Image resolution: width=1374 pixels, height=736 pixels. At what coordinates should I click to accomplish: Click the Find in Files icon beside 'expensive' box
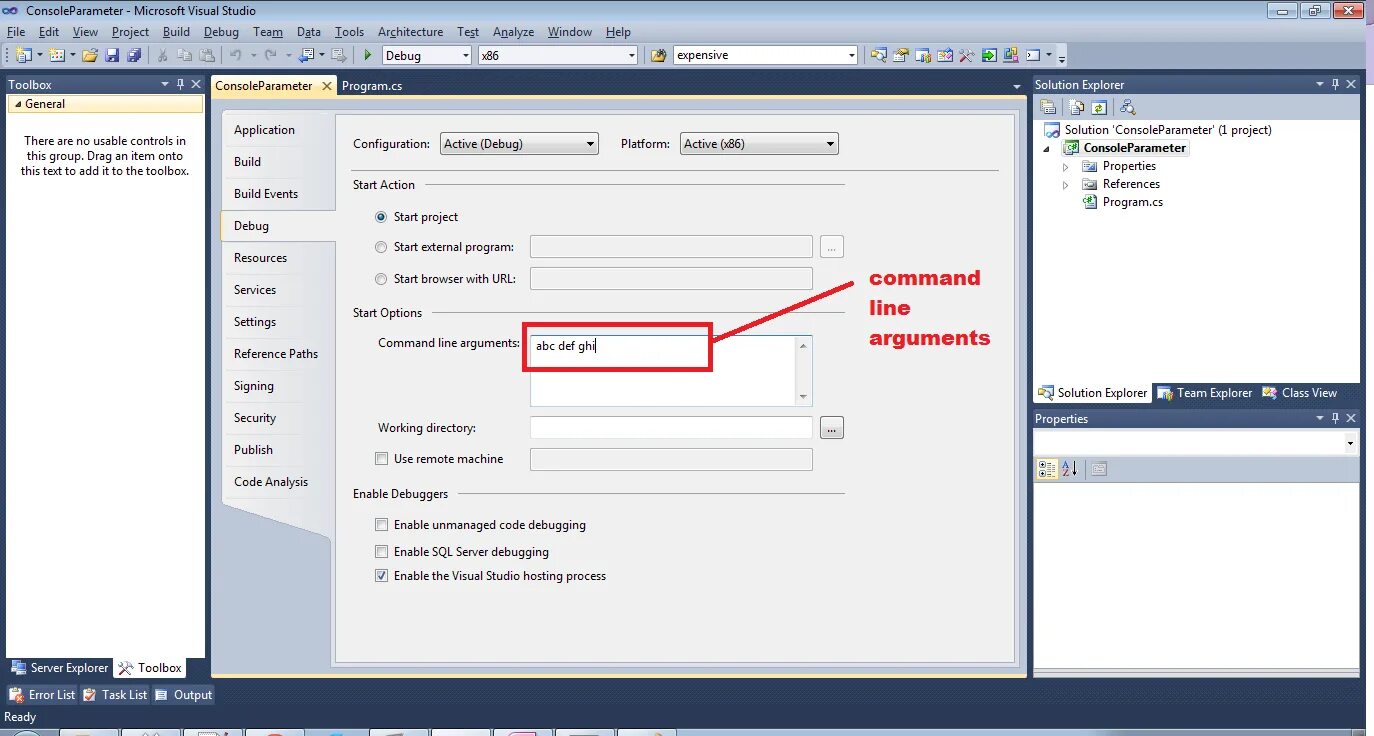pos(658,55)
